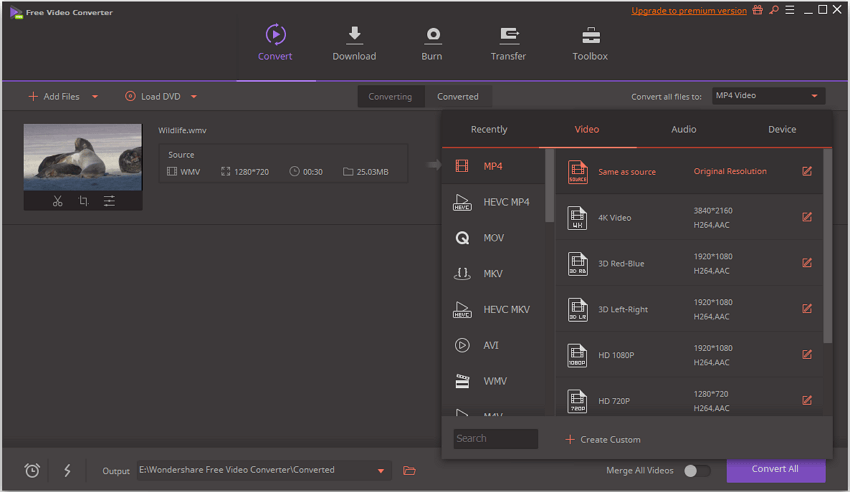Edit the Same as source preset

[807, 171]
